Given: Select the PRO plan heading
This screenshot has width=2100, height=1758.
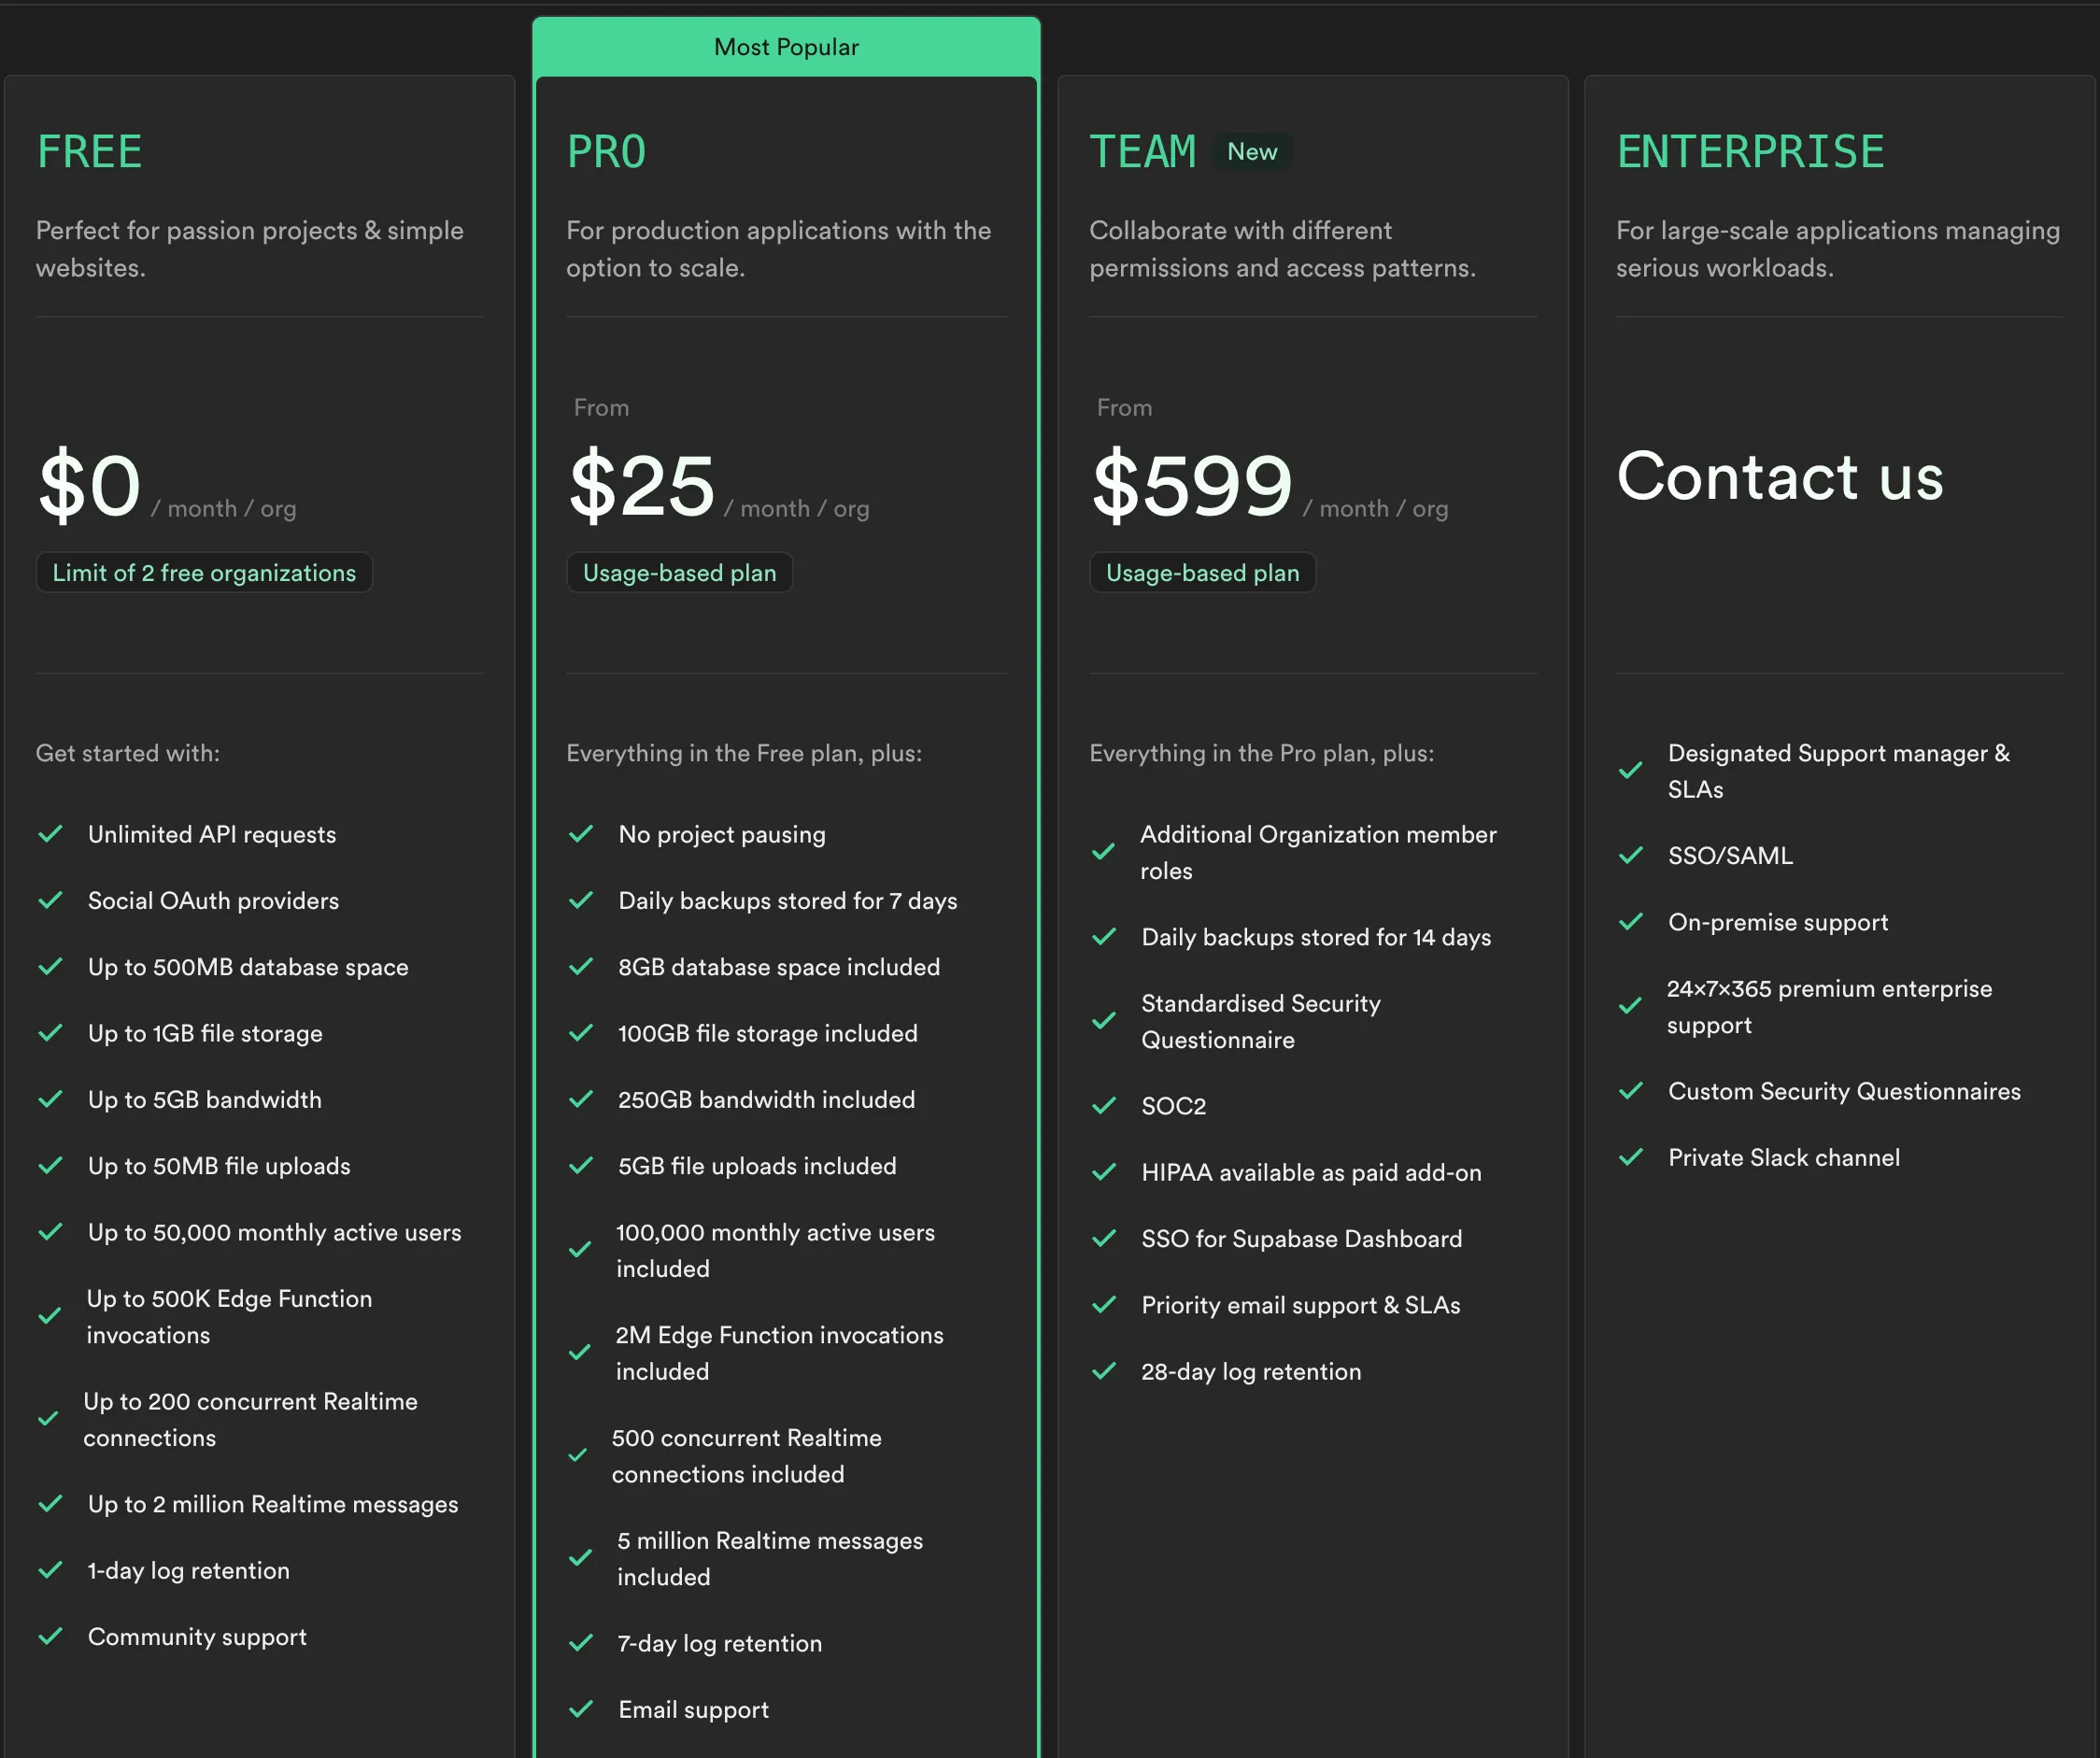Looking at the screenshot, I should point(606,152).
